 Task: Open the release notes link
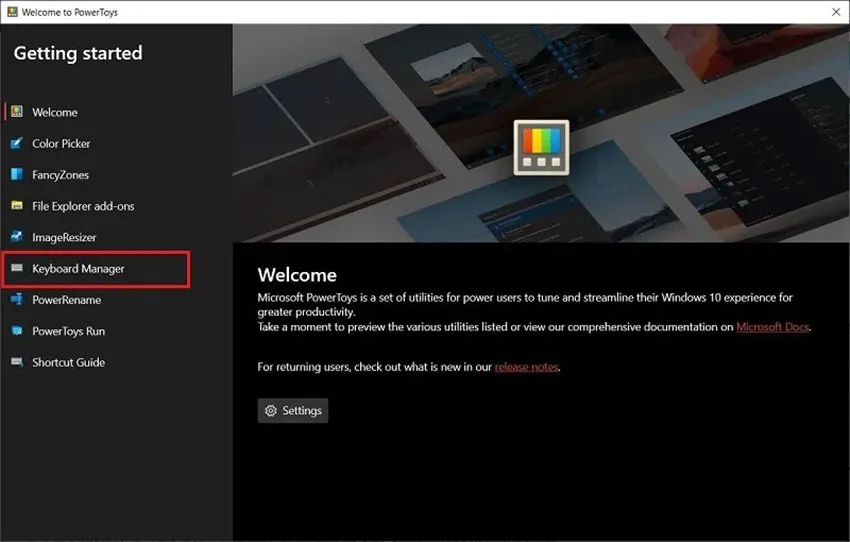click(x=526, y=367)
